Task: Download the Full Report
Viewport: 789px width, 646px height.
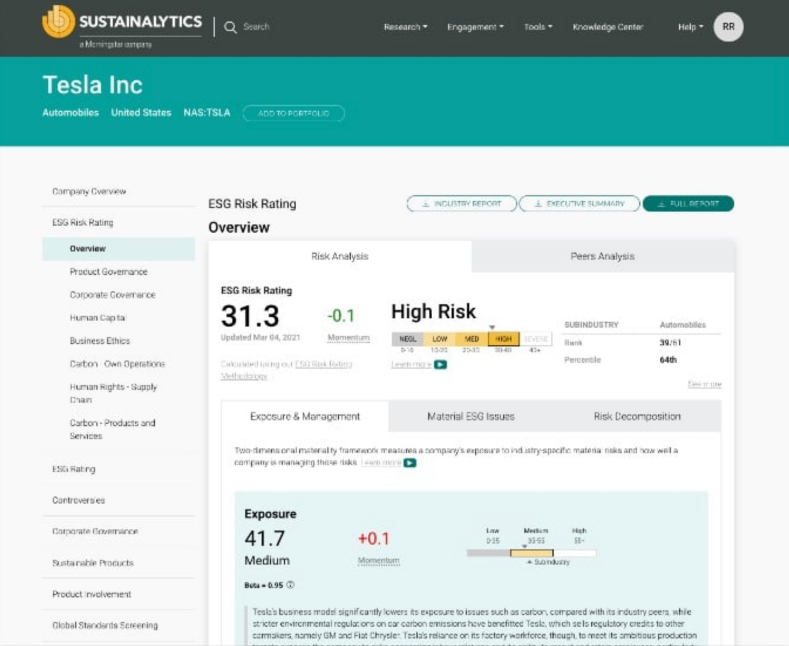Action: click(688, 204)
